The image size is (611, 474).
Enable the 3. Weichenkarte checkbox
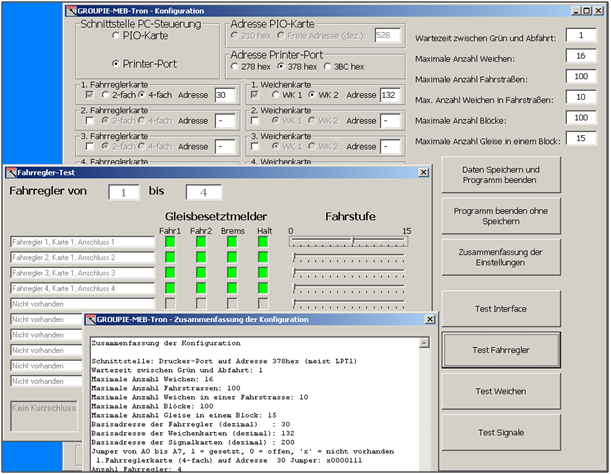[255, 146]
